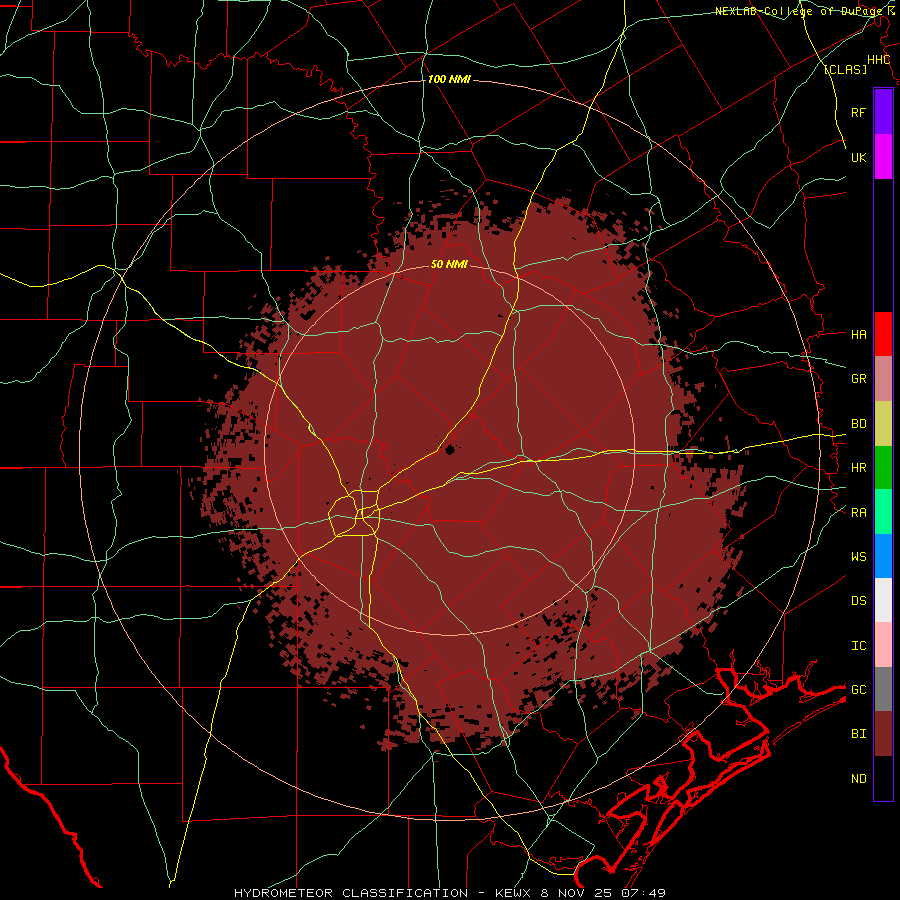Click the green HR legend swatch
The image size is (900, 900).
(x=883, y=468)
